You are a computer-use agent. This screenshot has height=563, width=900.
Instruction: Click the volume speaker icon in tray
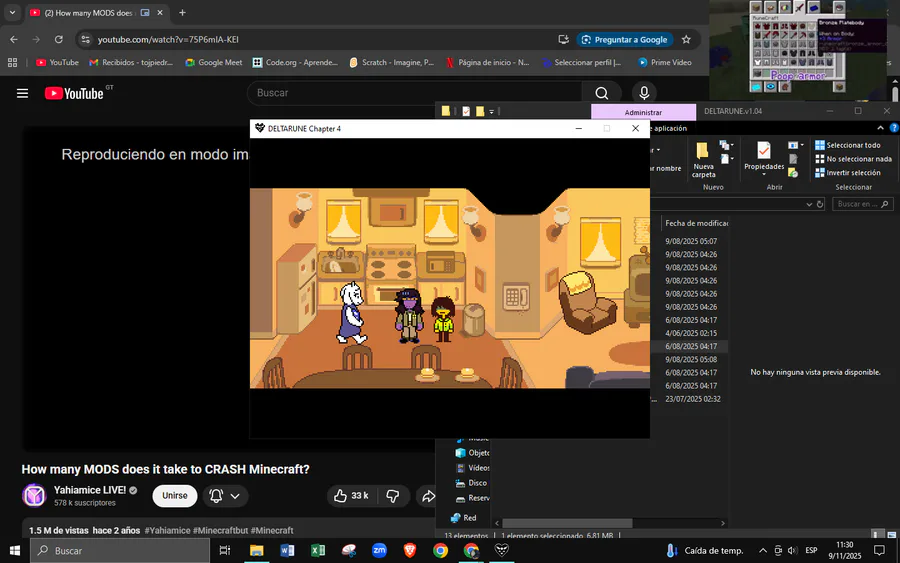coord(793,550)
